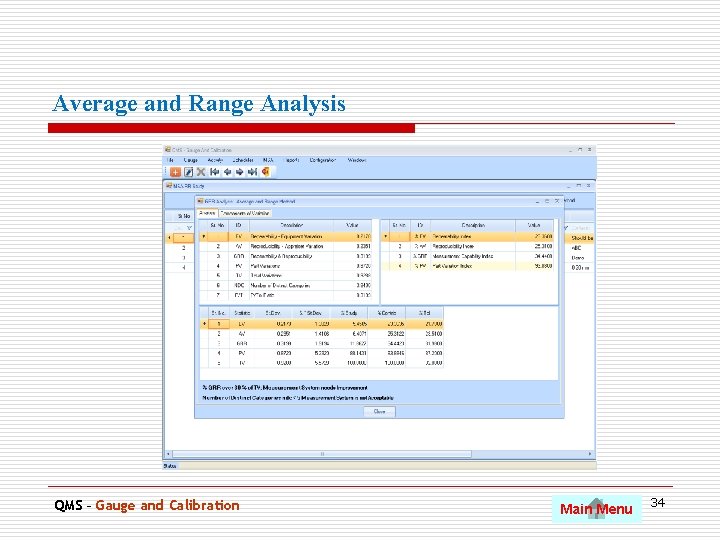Open the Activity menu

[x=215, y=160]
